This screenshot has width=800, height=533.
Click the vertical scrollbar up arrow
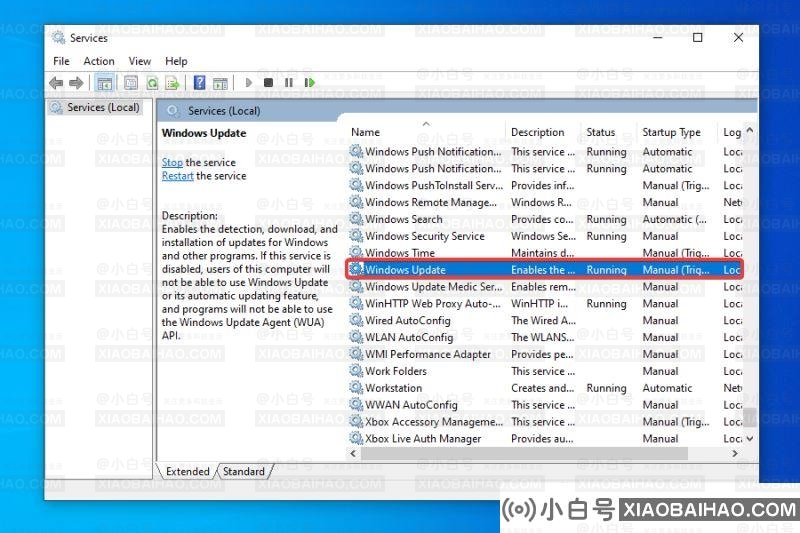tap(749, 130)
